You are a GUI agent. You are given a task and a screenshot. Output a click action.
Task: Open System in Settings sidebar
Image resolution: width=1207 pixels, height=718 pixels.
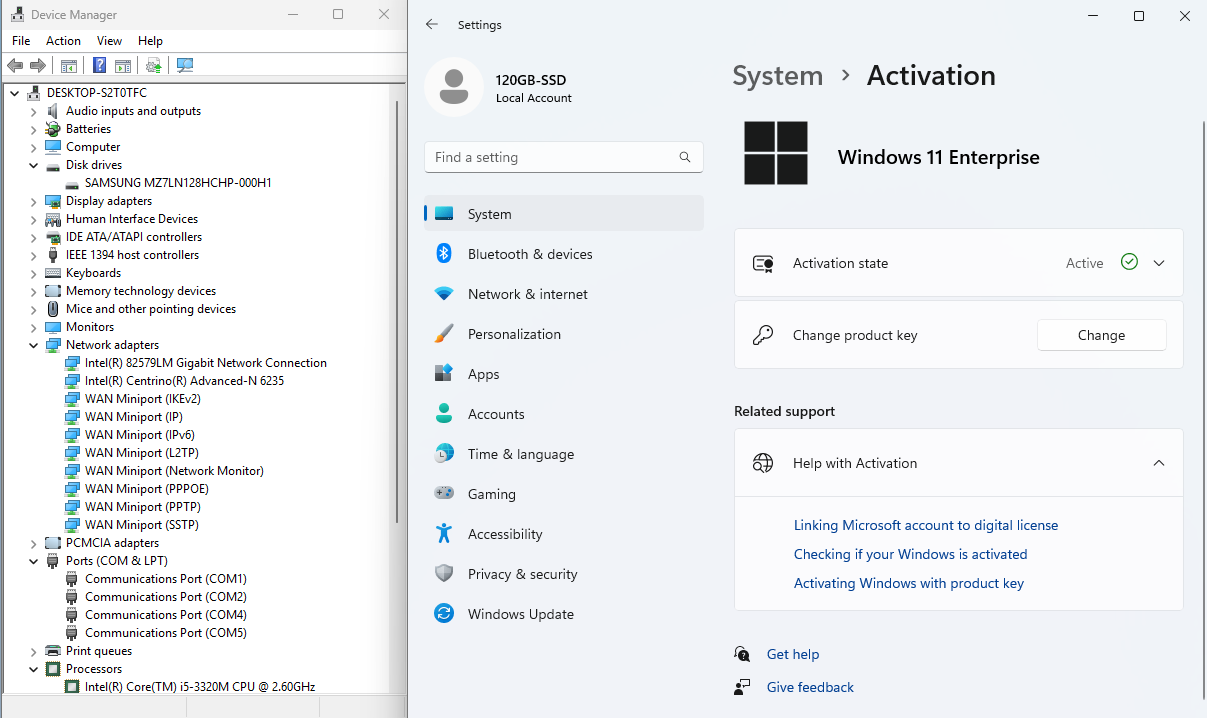click(564, 214)
